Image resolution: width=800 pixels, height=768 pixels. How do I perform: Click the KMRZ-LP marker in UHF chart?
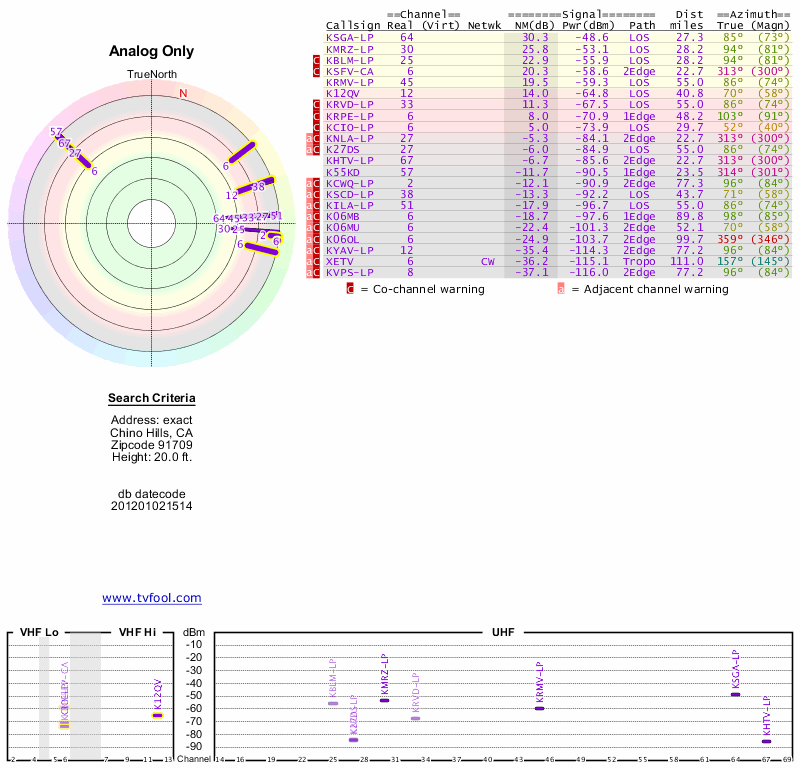pos(384,700)
